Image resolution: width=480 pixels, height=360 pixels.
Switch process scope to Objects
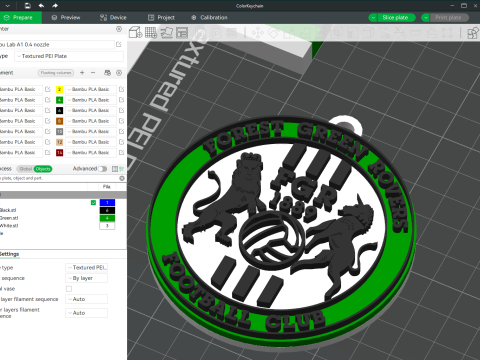click(x=43, y=169)
